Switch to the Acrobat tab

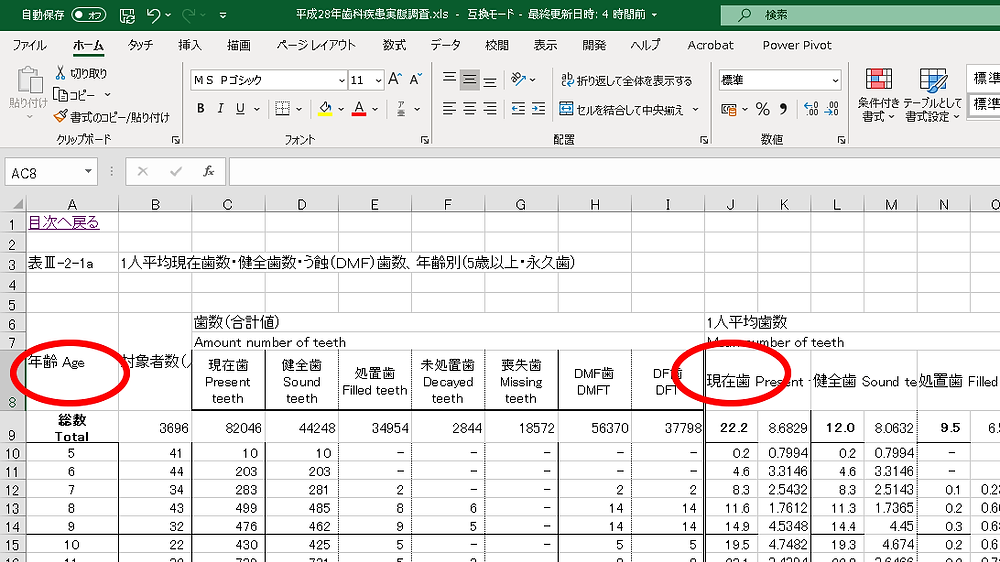pos(710,45)
